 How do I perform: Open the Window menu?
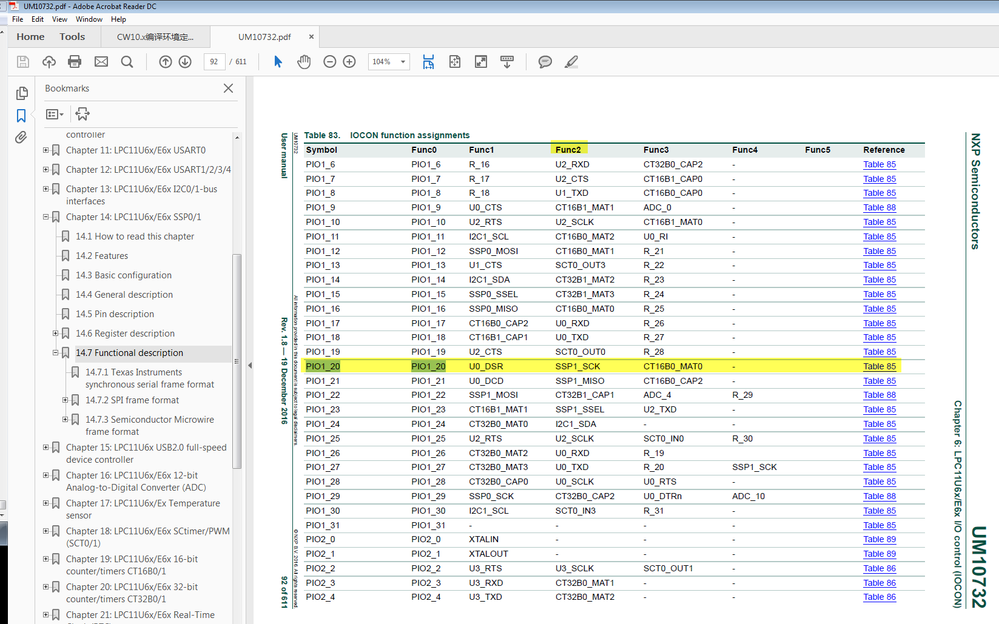(89, 19)
